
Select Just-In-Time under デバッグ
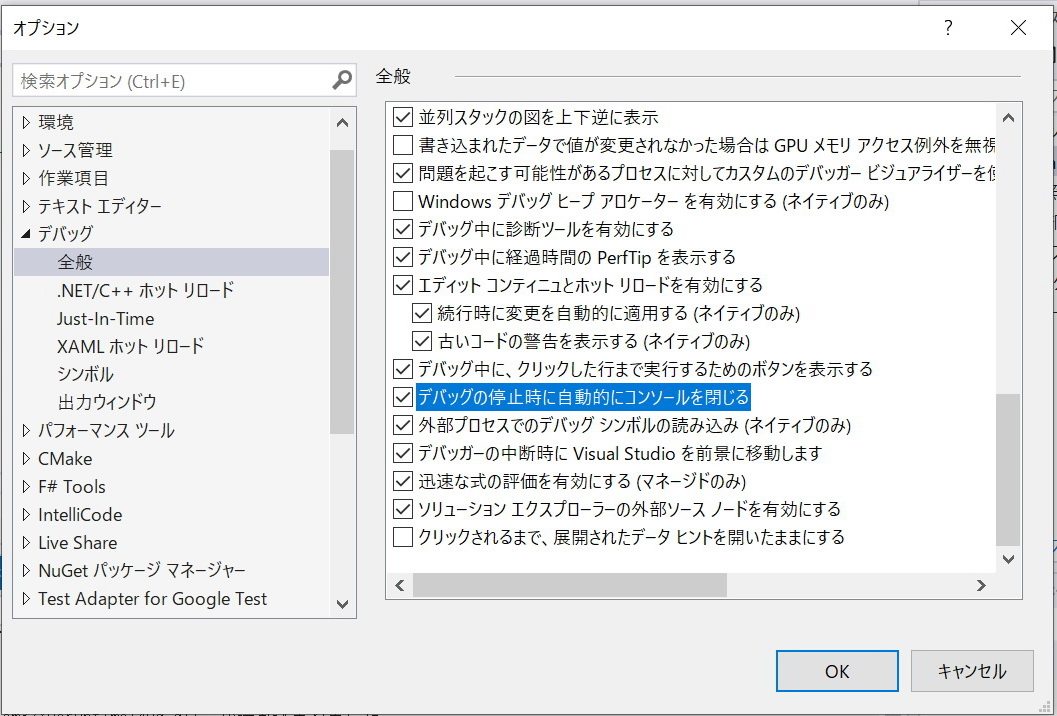[x=105, y=319]
